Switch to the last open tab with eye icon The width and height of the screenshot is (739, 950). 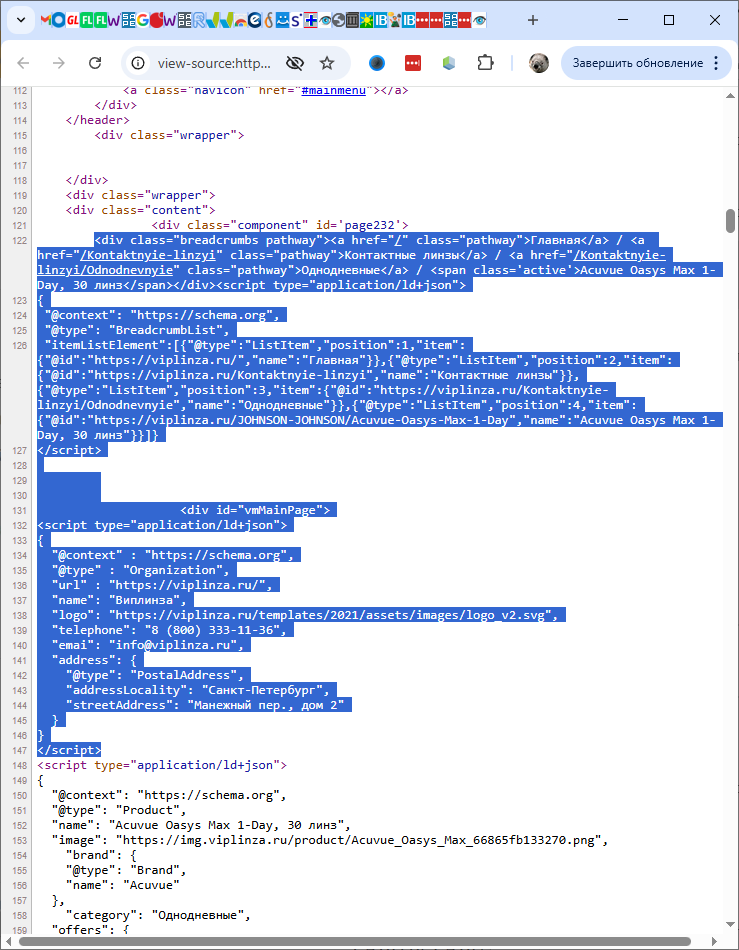481,20
